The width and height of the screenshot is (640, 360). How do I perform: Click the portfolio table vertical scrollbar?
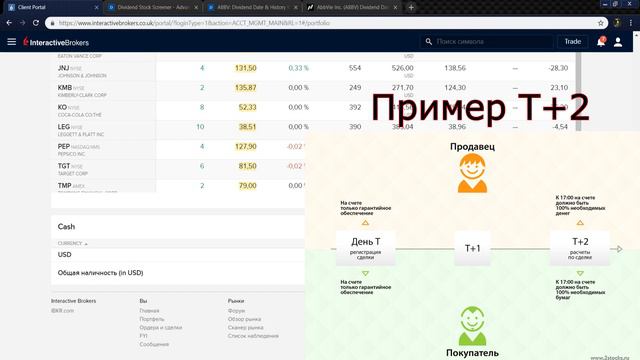click(x=578, y=92)
